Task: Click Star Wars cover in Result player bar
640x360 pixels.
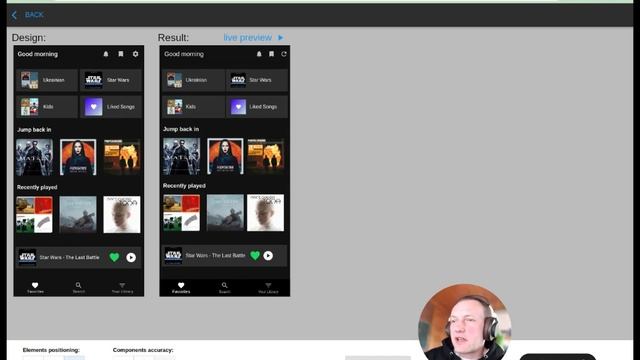Action: [x=173, y=256]
